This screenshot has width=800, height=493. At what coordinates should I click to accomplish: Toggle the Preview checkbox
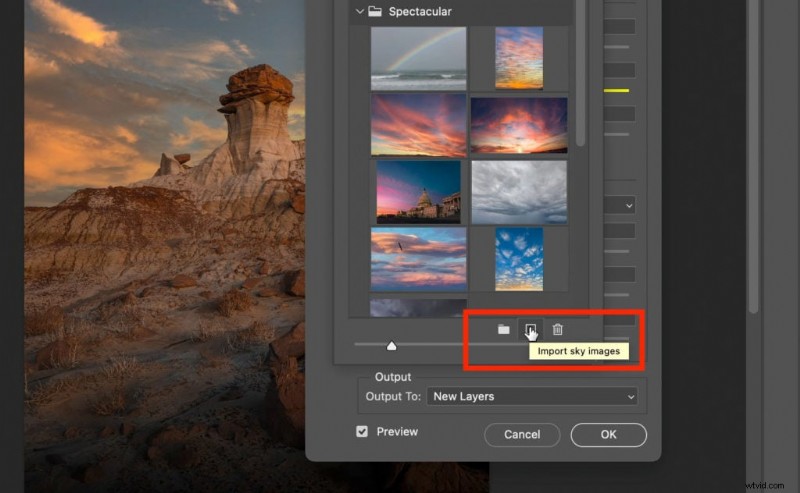click(x=362, y=432)
